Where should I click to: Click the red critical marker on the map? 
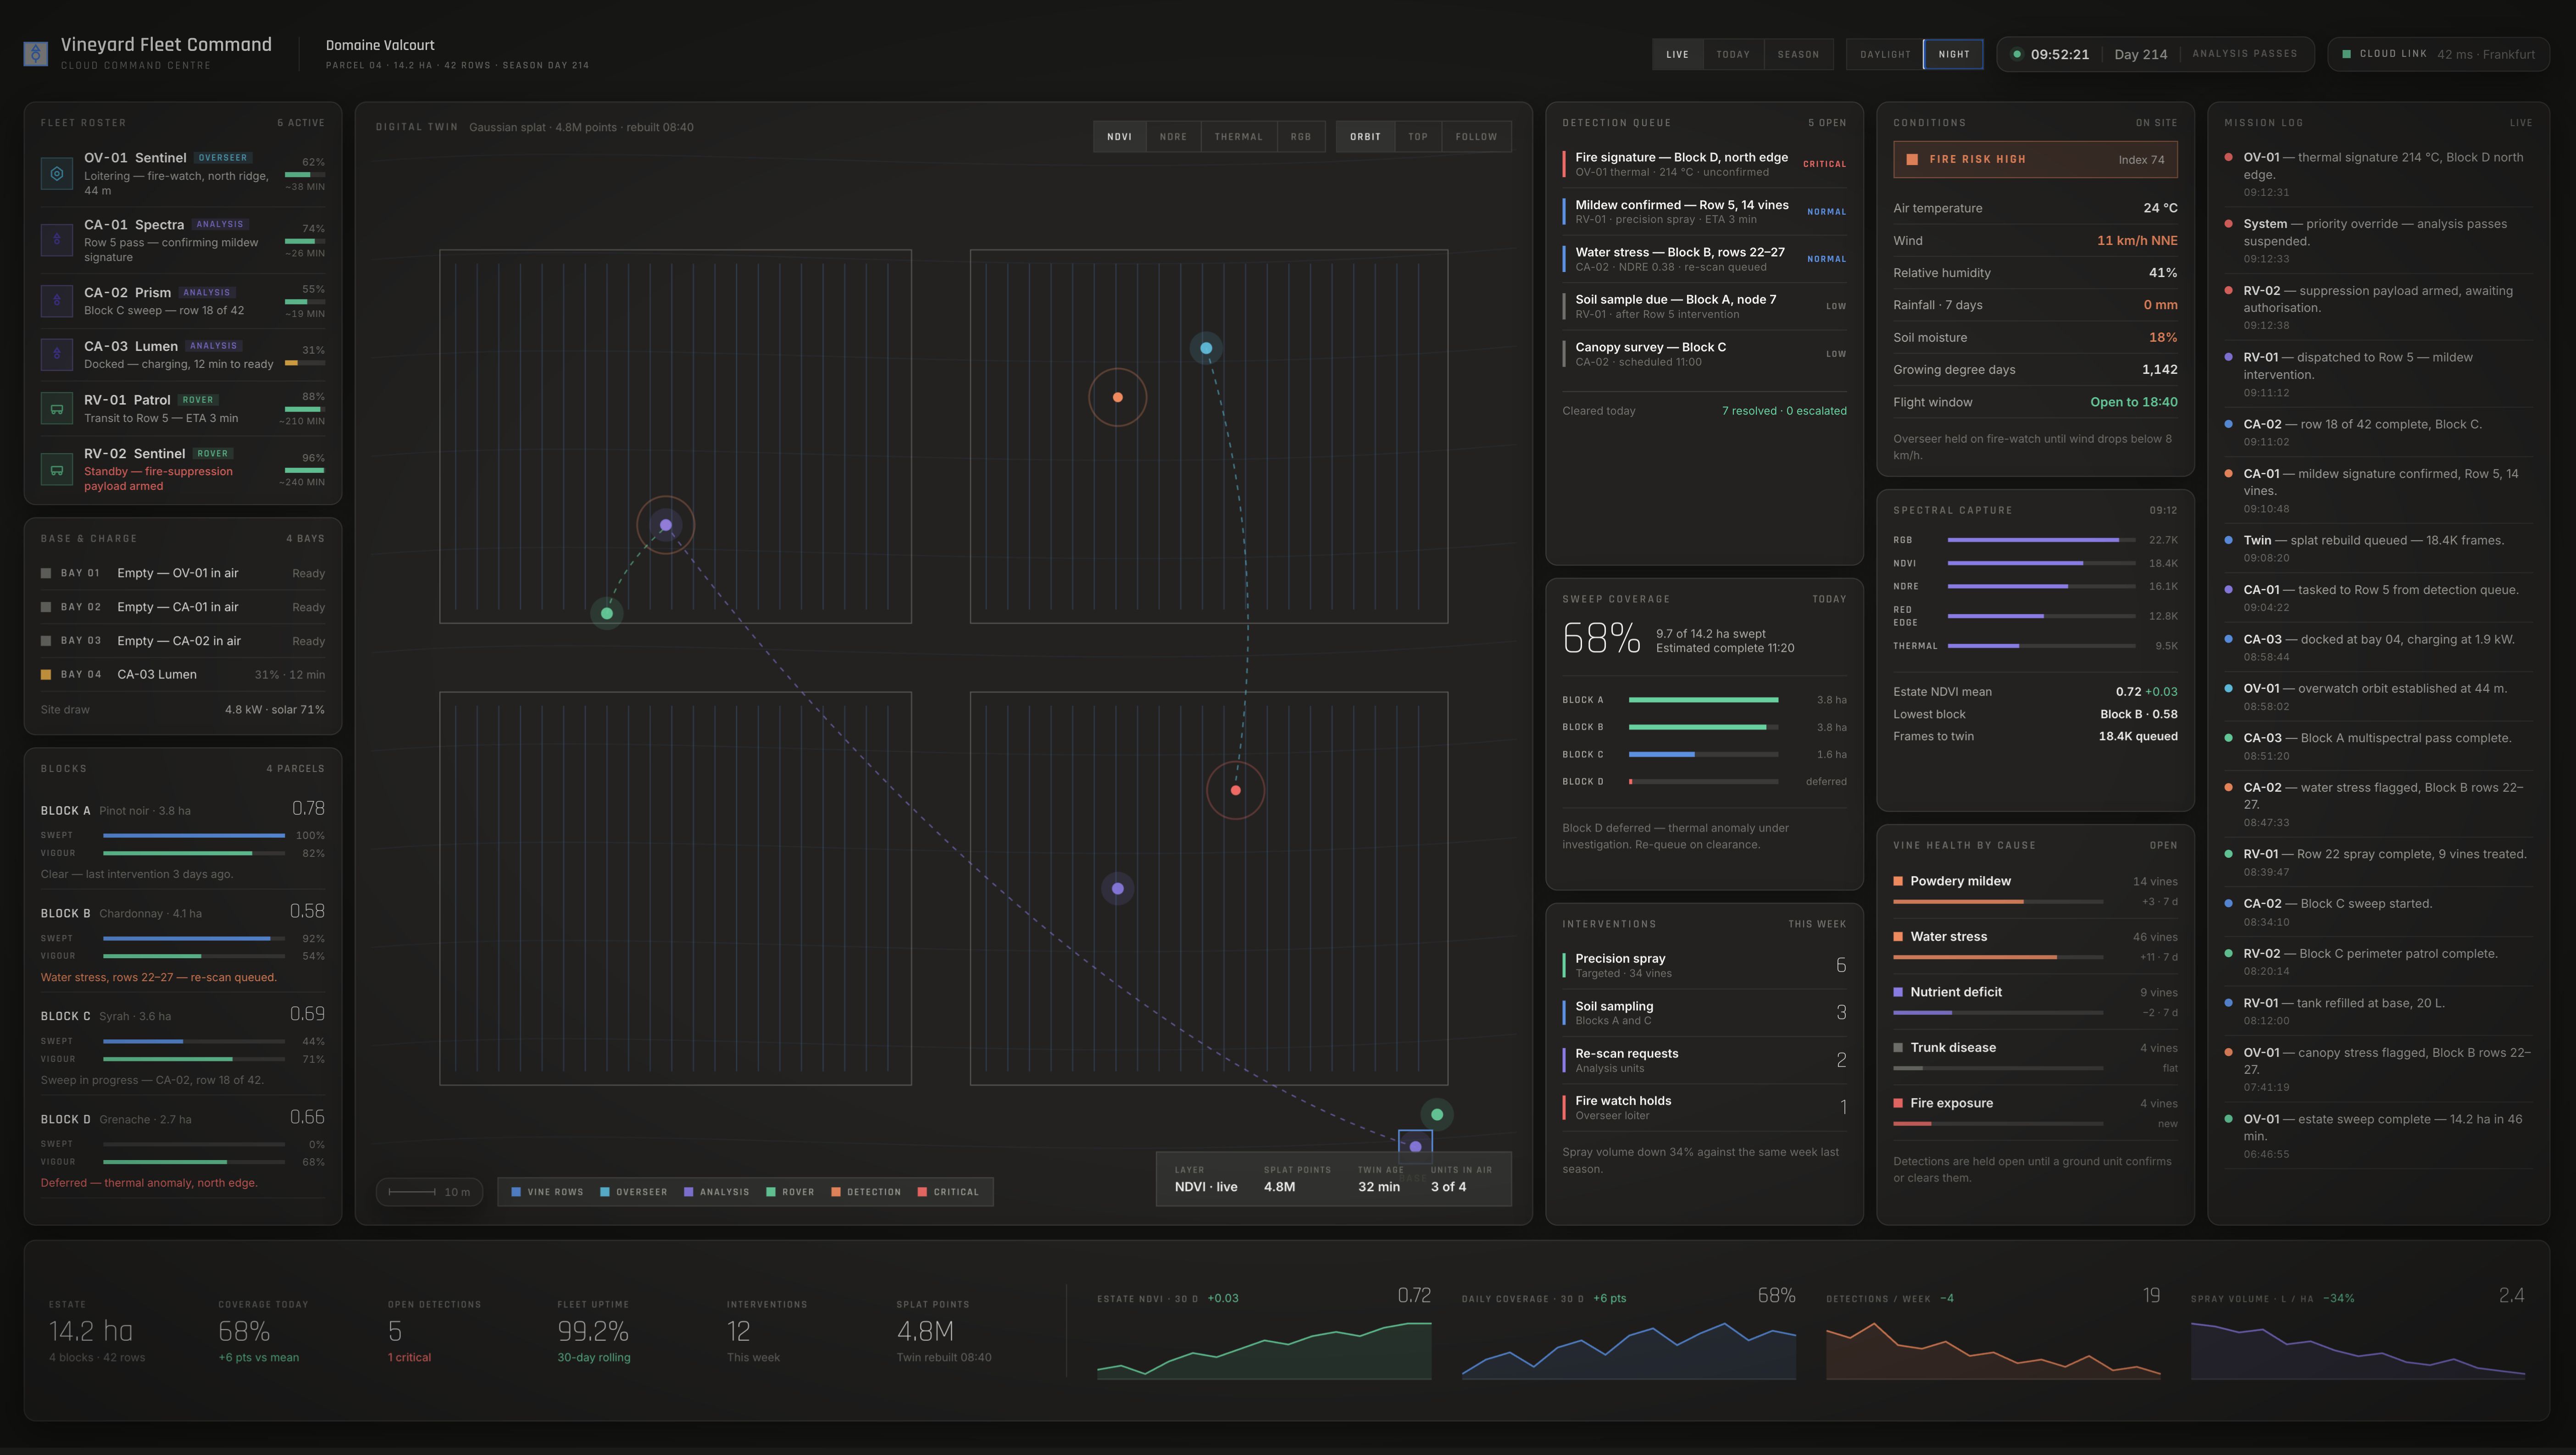click(x=1236, y=790)
